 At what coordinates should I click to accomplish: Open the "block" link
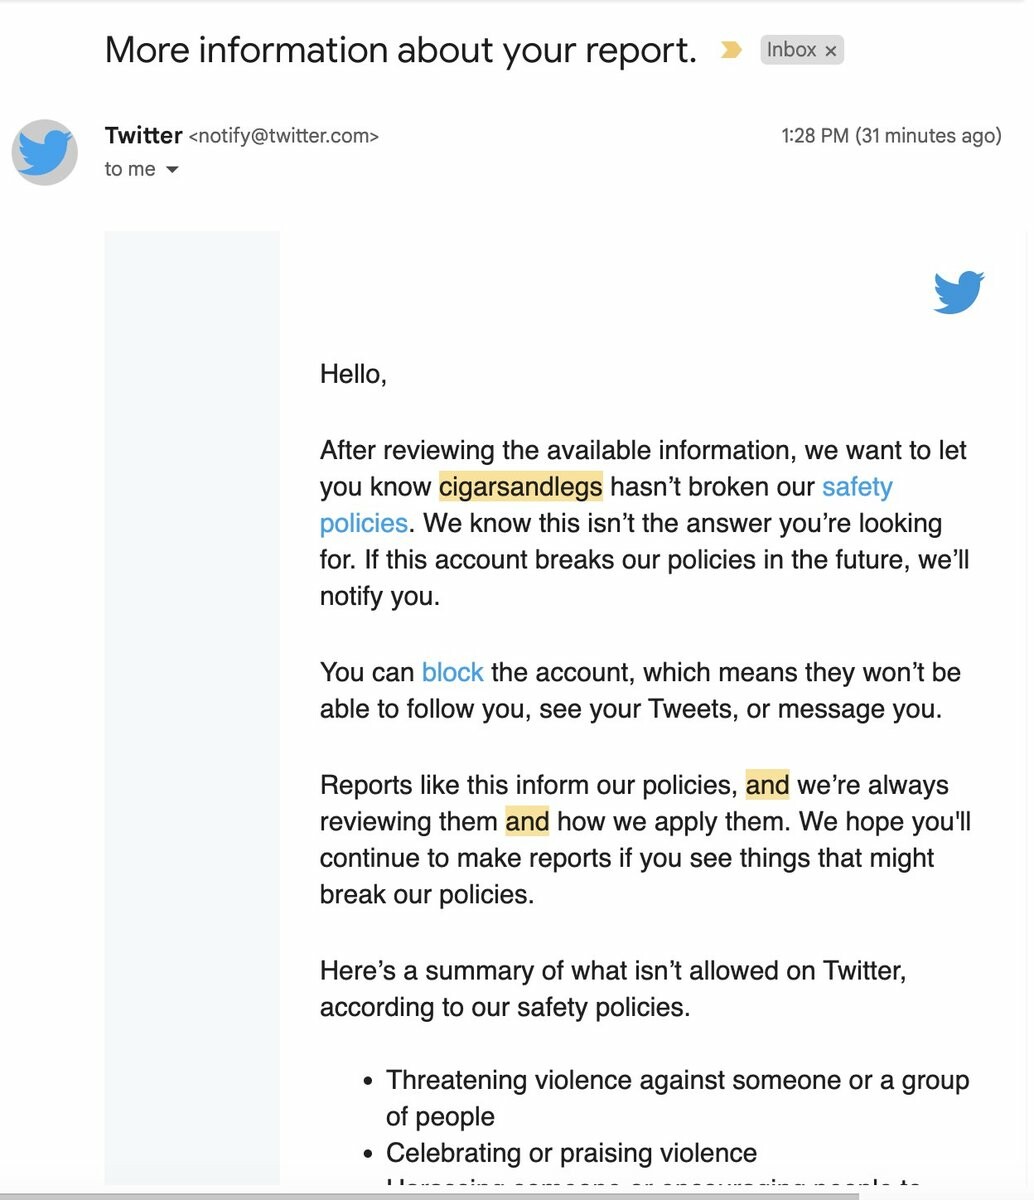452,672
